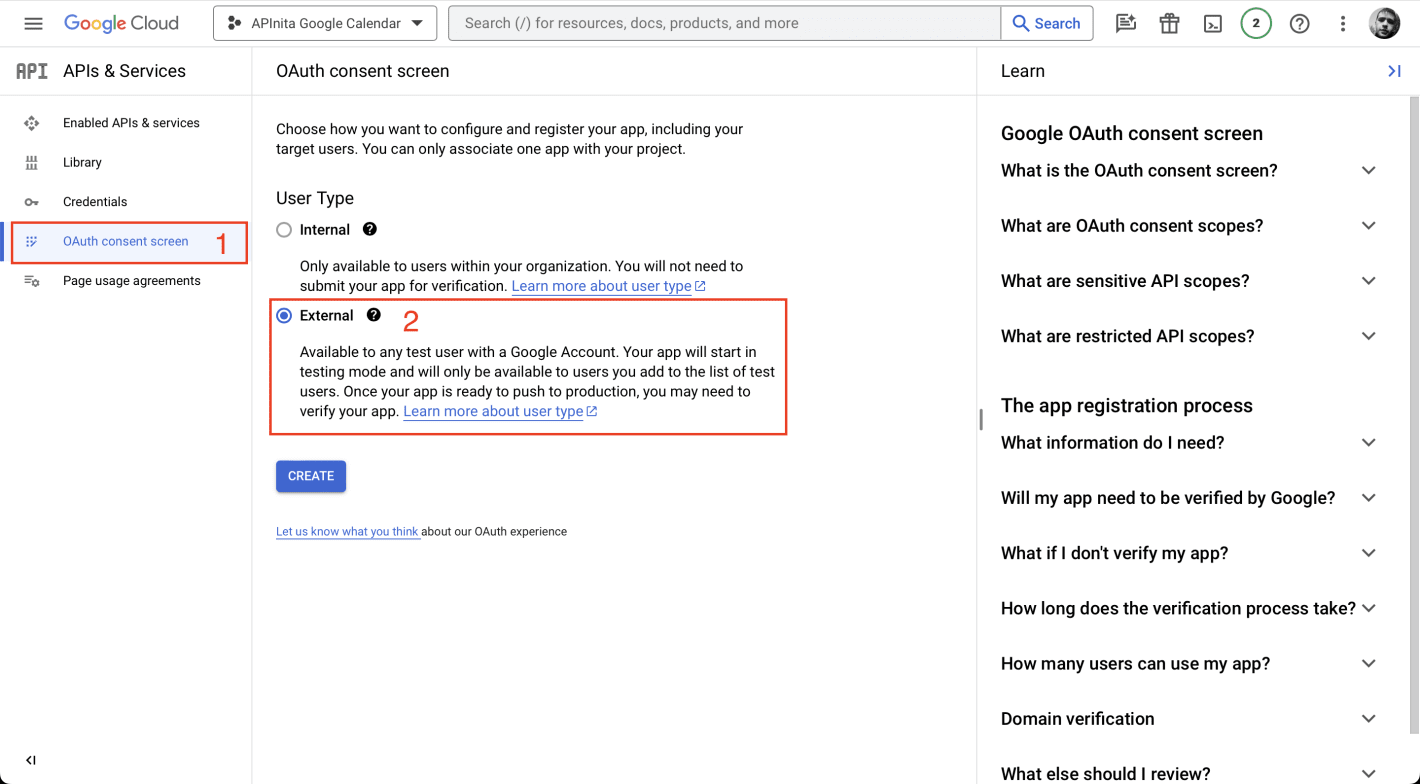The image size is (1420, 784).
Task: Select the Internal user type radio button
Action: click(x=283, y=229)
